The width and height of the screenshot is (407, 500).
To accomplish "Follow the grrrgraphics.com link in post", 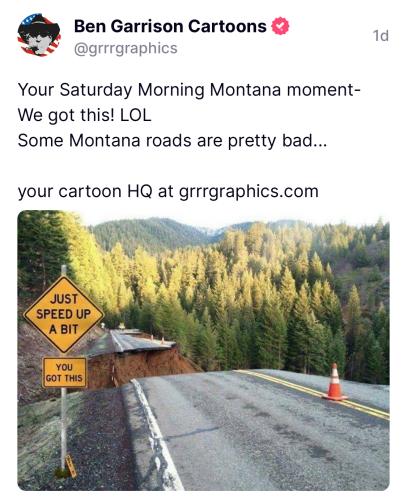I will coord(249,191).
